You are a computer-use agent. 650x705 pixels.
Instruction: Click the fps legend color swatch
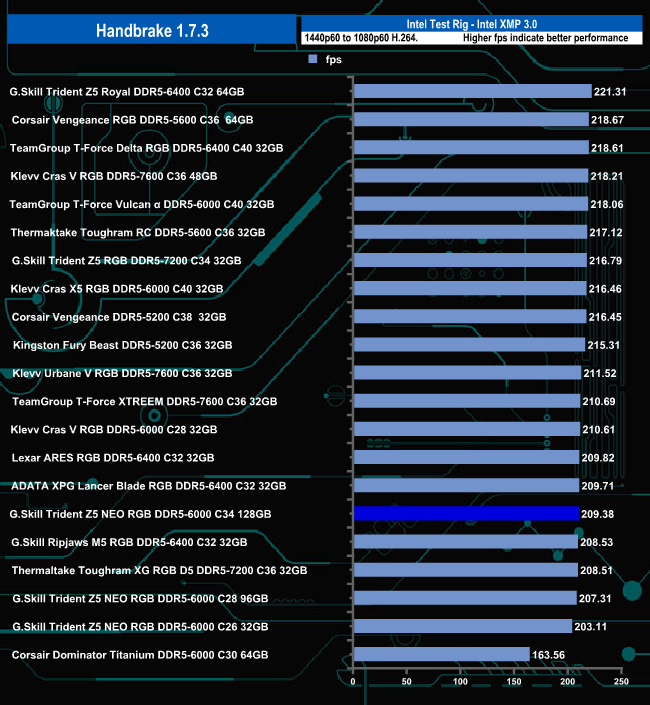[x=313, y=59]
